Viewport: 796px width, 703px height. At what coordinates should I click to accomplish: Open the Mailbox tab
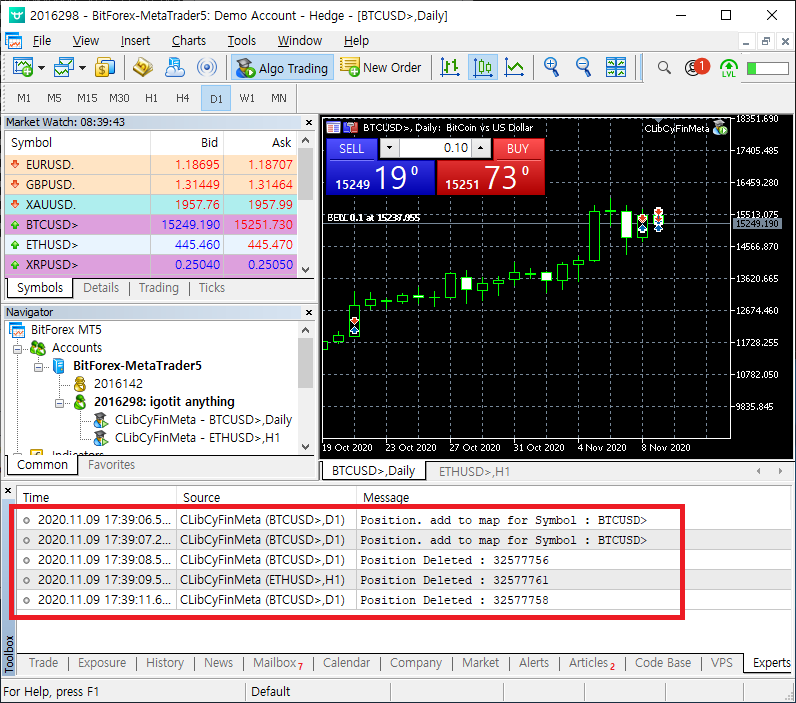point(278,663)
